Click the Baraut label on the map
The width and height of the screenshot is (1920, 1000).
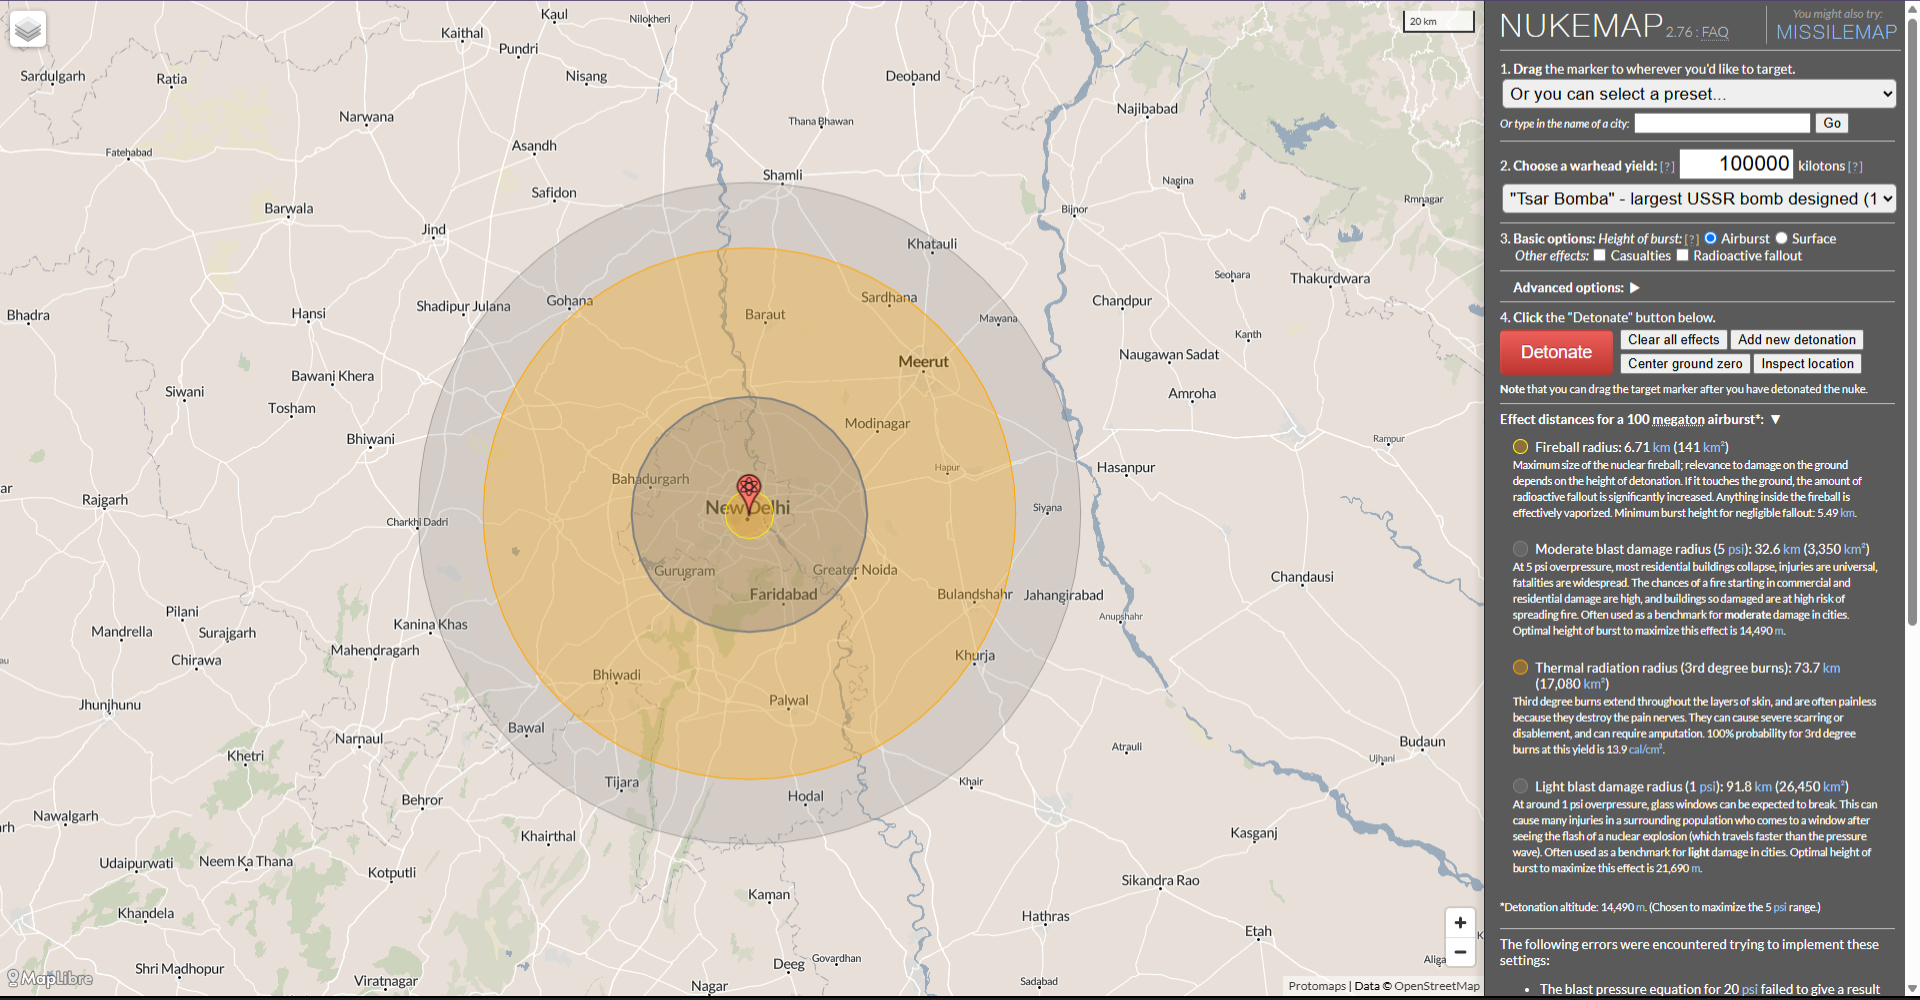(x=765, y=314)
